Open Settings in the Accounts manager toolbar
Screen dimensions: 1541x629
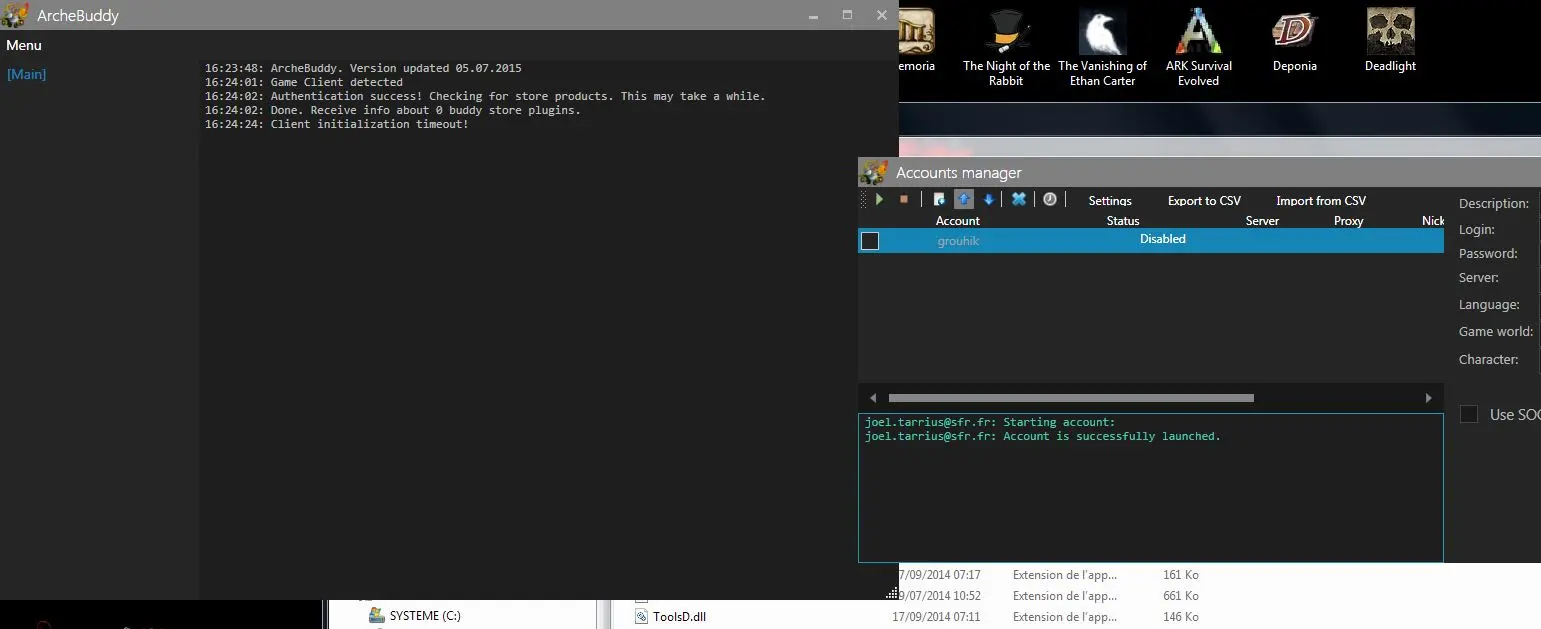pyautogui.click(x=1110, y=200)
